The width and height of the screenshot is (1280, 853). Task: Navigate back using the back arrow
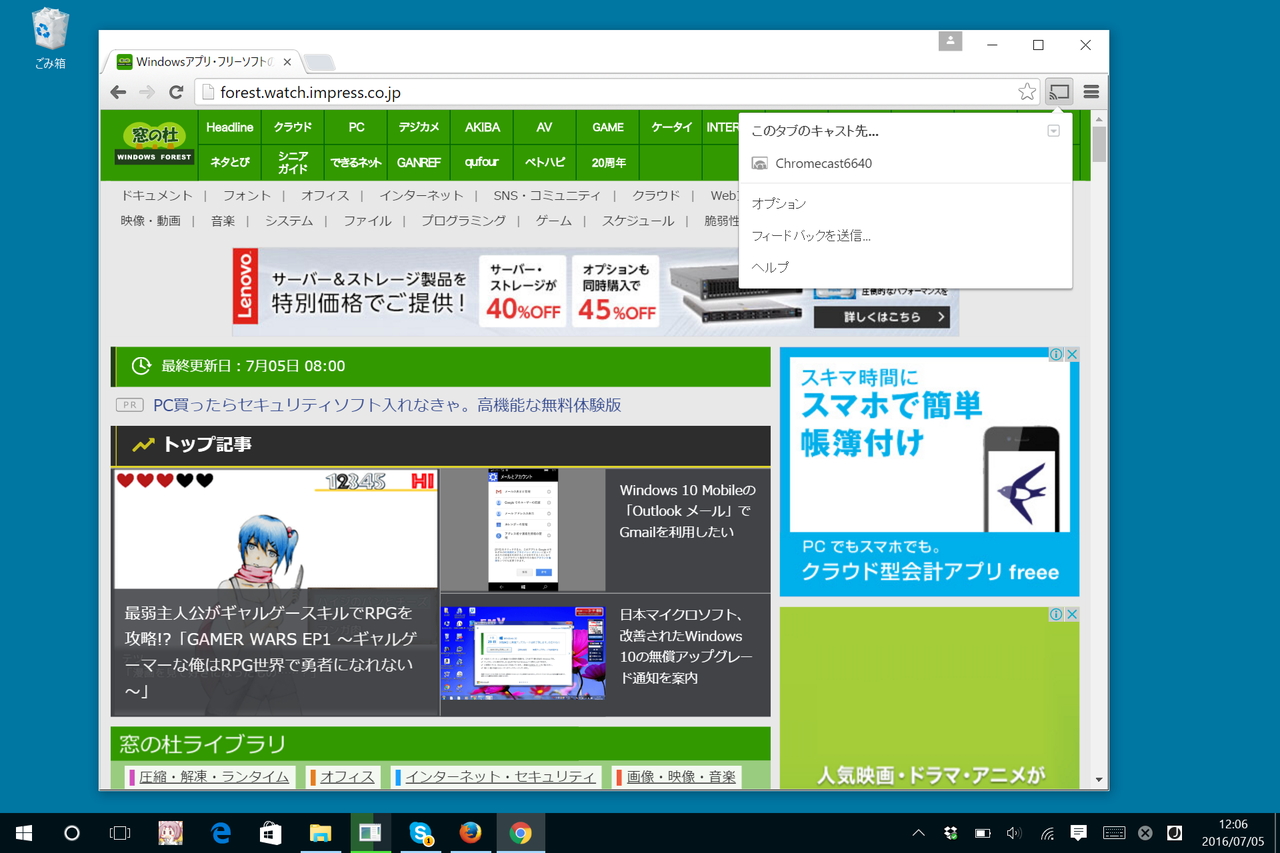117,91
